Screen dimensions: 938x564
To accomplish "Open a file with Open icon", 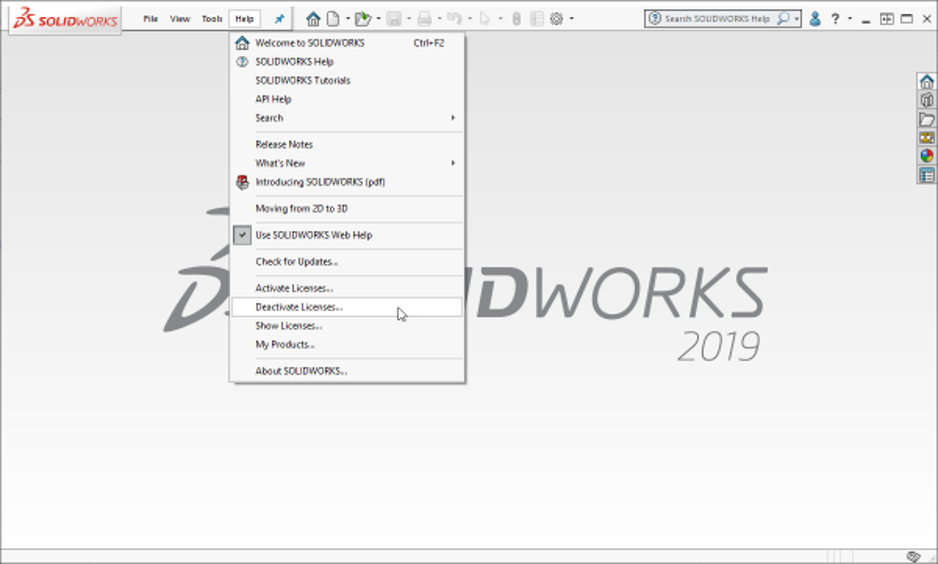I will [363, 19].
